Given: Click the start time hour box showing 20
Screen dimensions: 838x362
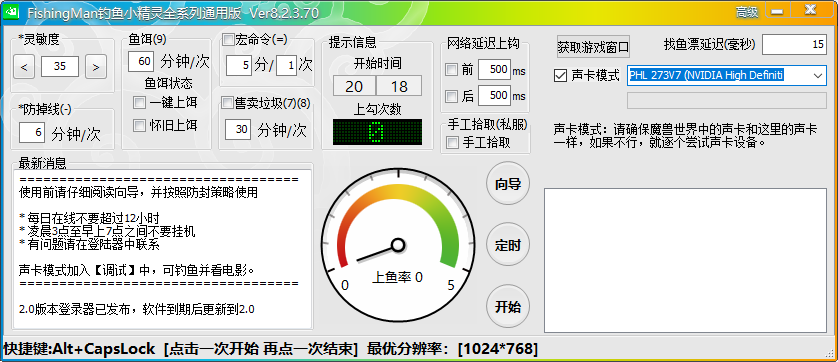Looking at the screenshot, I should coord(354,86).
